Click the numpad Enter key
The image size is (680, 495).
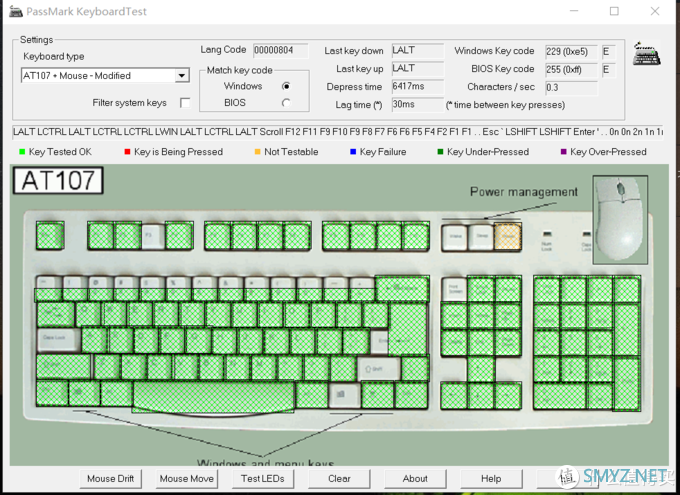pyautogui.click(x=627, y=383)
